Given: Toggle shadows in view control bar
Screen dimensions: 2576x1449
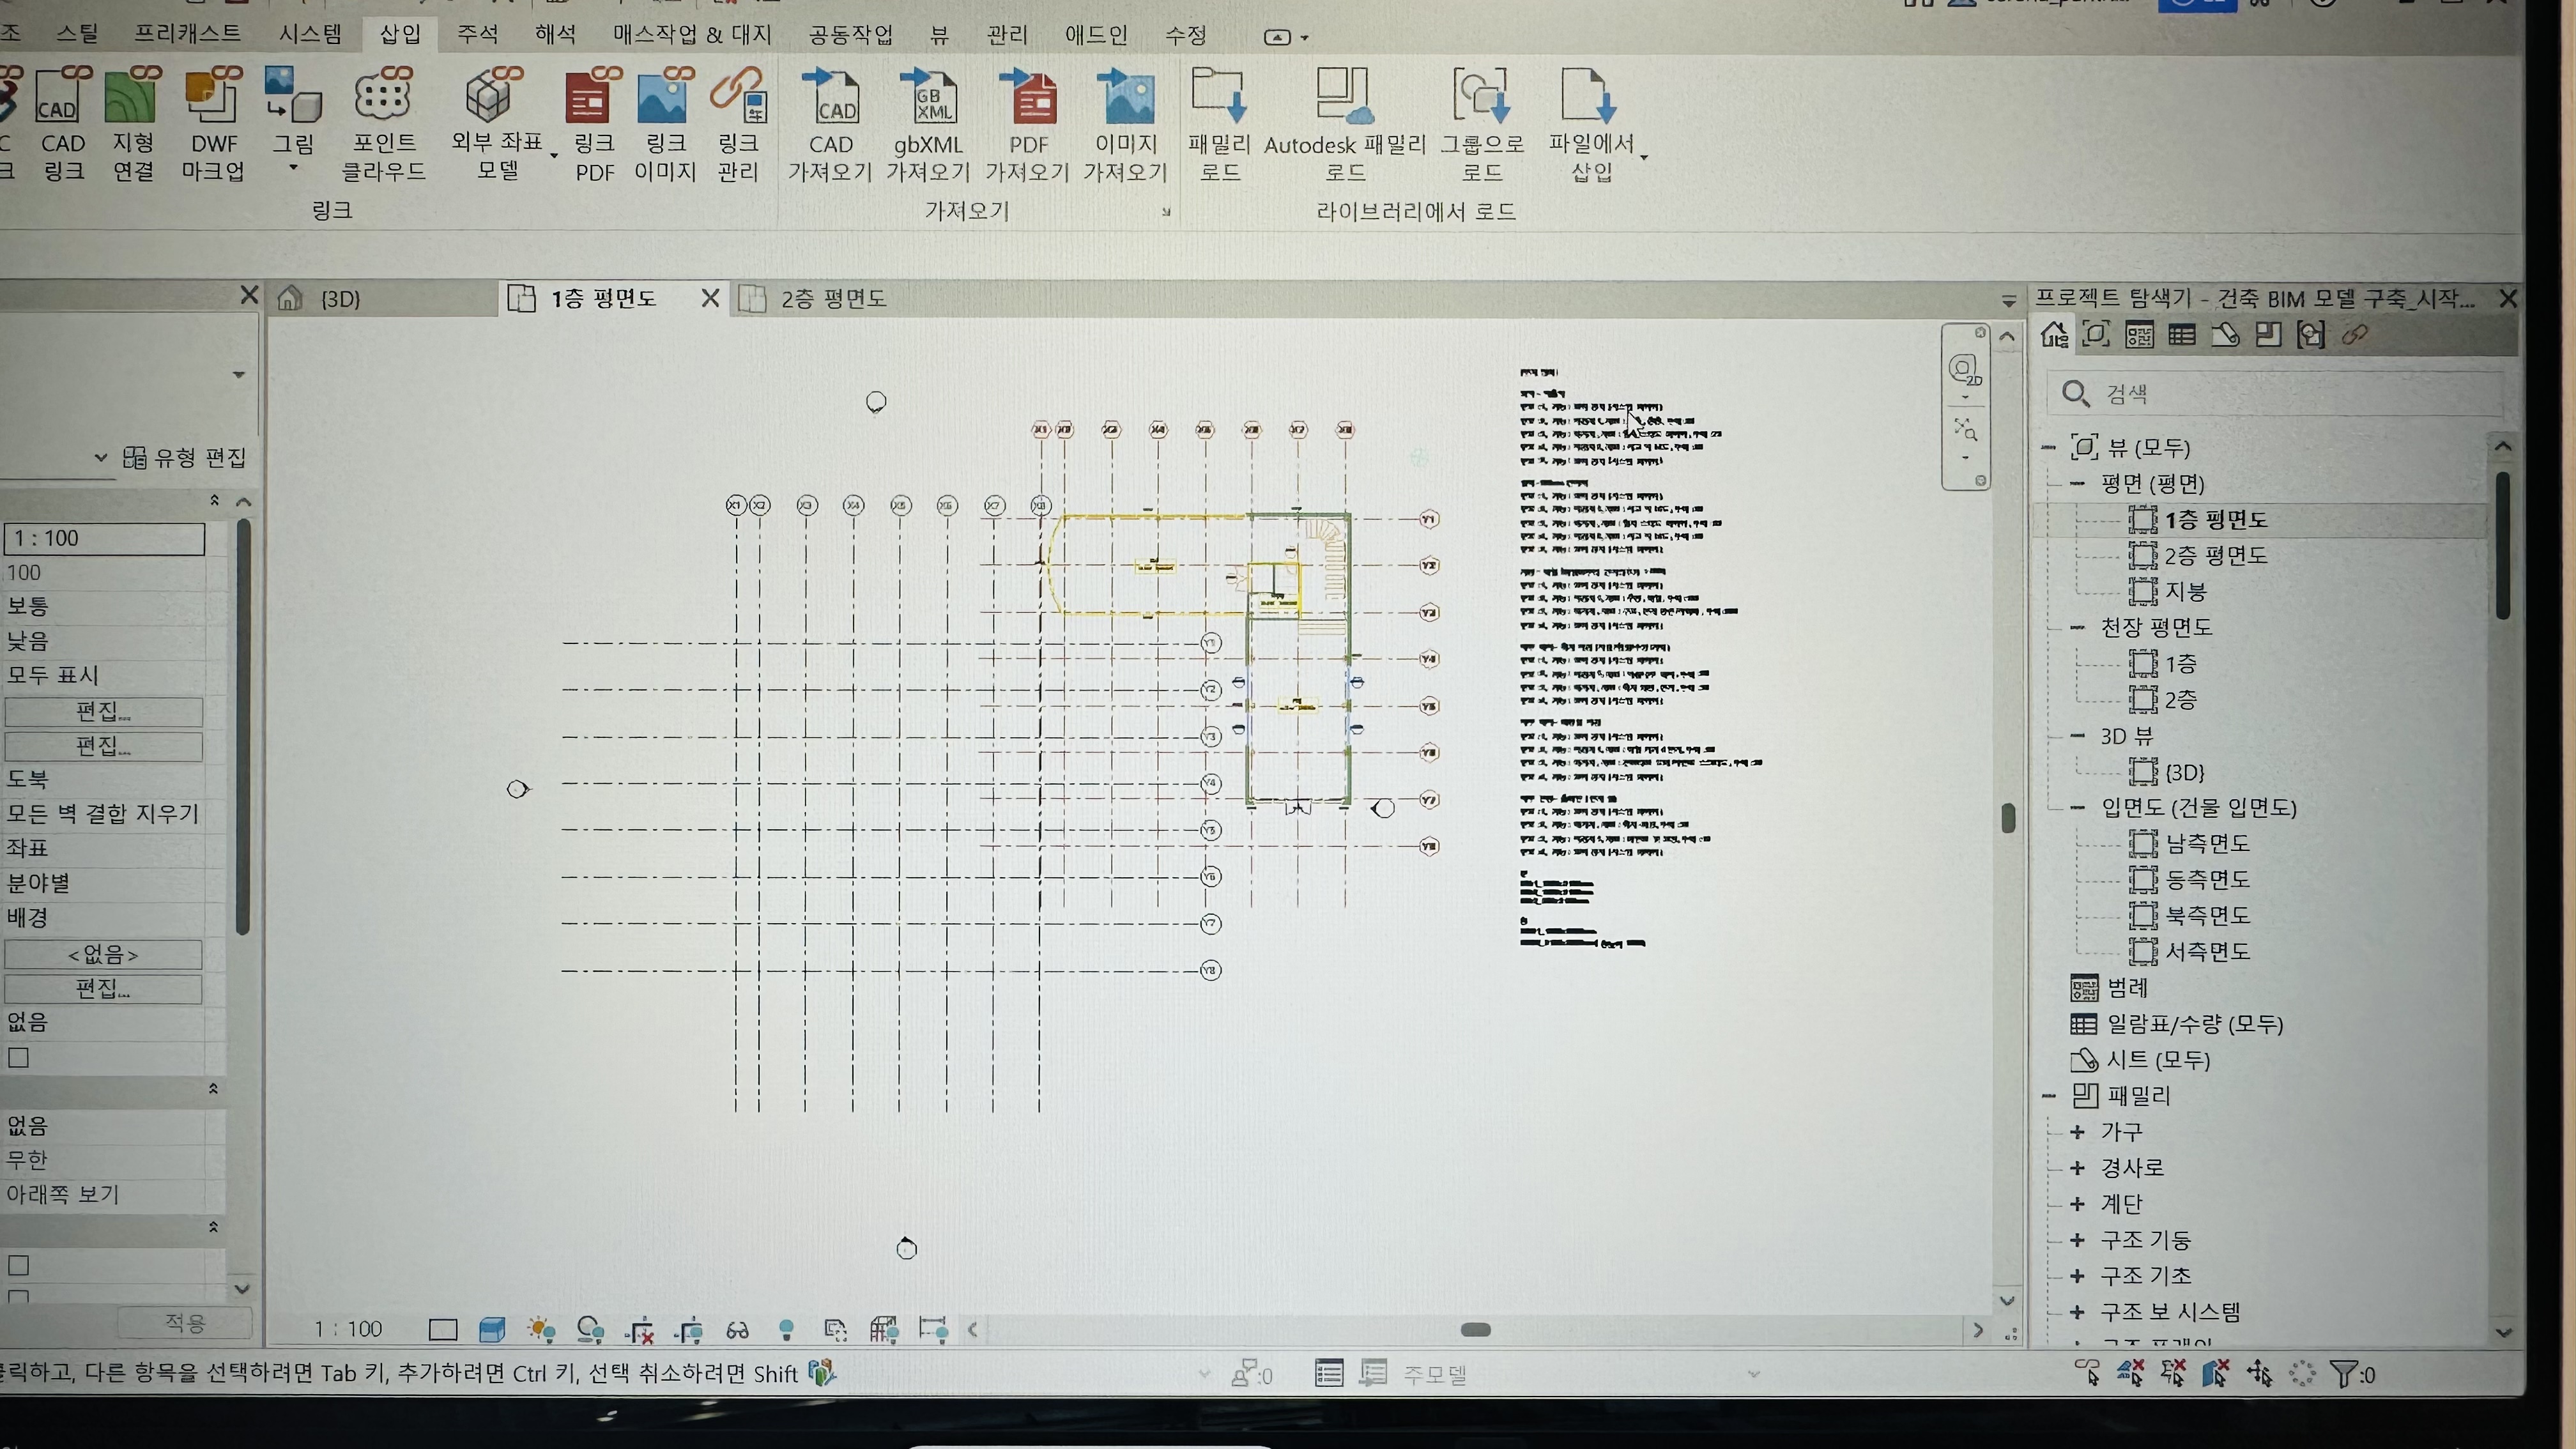Looking at the screenshot, I should (x=590, y=1329).
